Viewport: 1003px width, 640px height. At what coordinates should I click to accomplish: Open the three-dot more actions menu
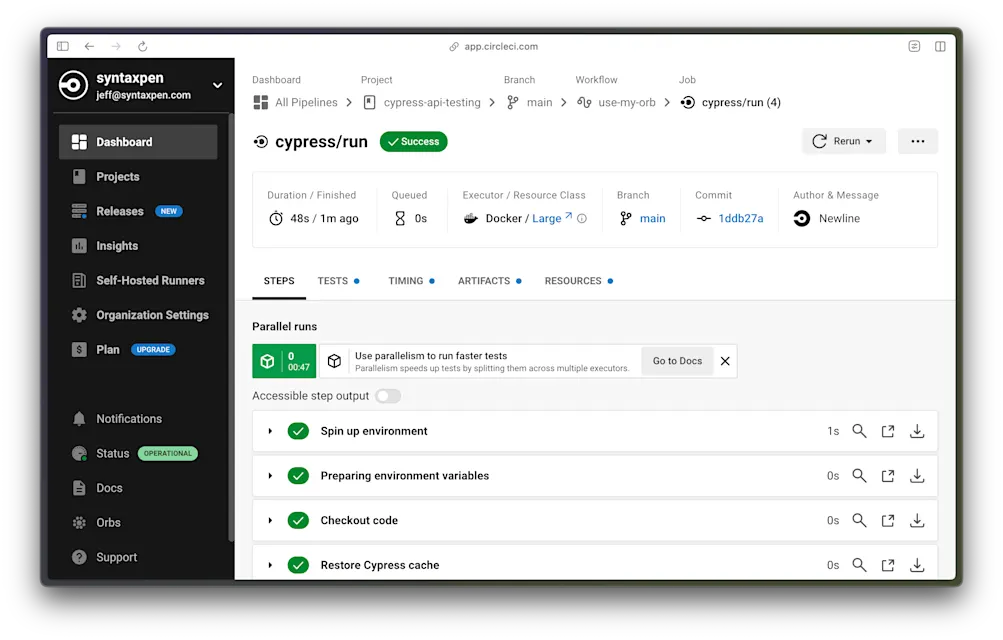pyautogui.click(x=917, y=141)
